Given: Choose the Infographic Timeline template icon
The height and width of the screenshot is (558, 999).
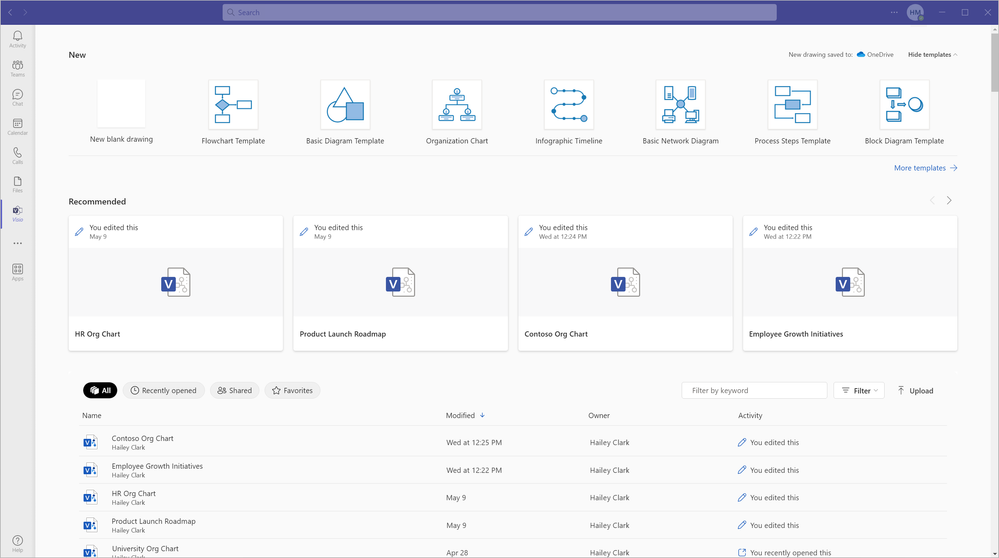Looking at the screenshot, I should (569, 104).
